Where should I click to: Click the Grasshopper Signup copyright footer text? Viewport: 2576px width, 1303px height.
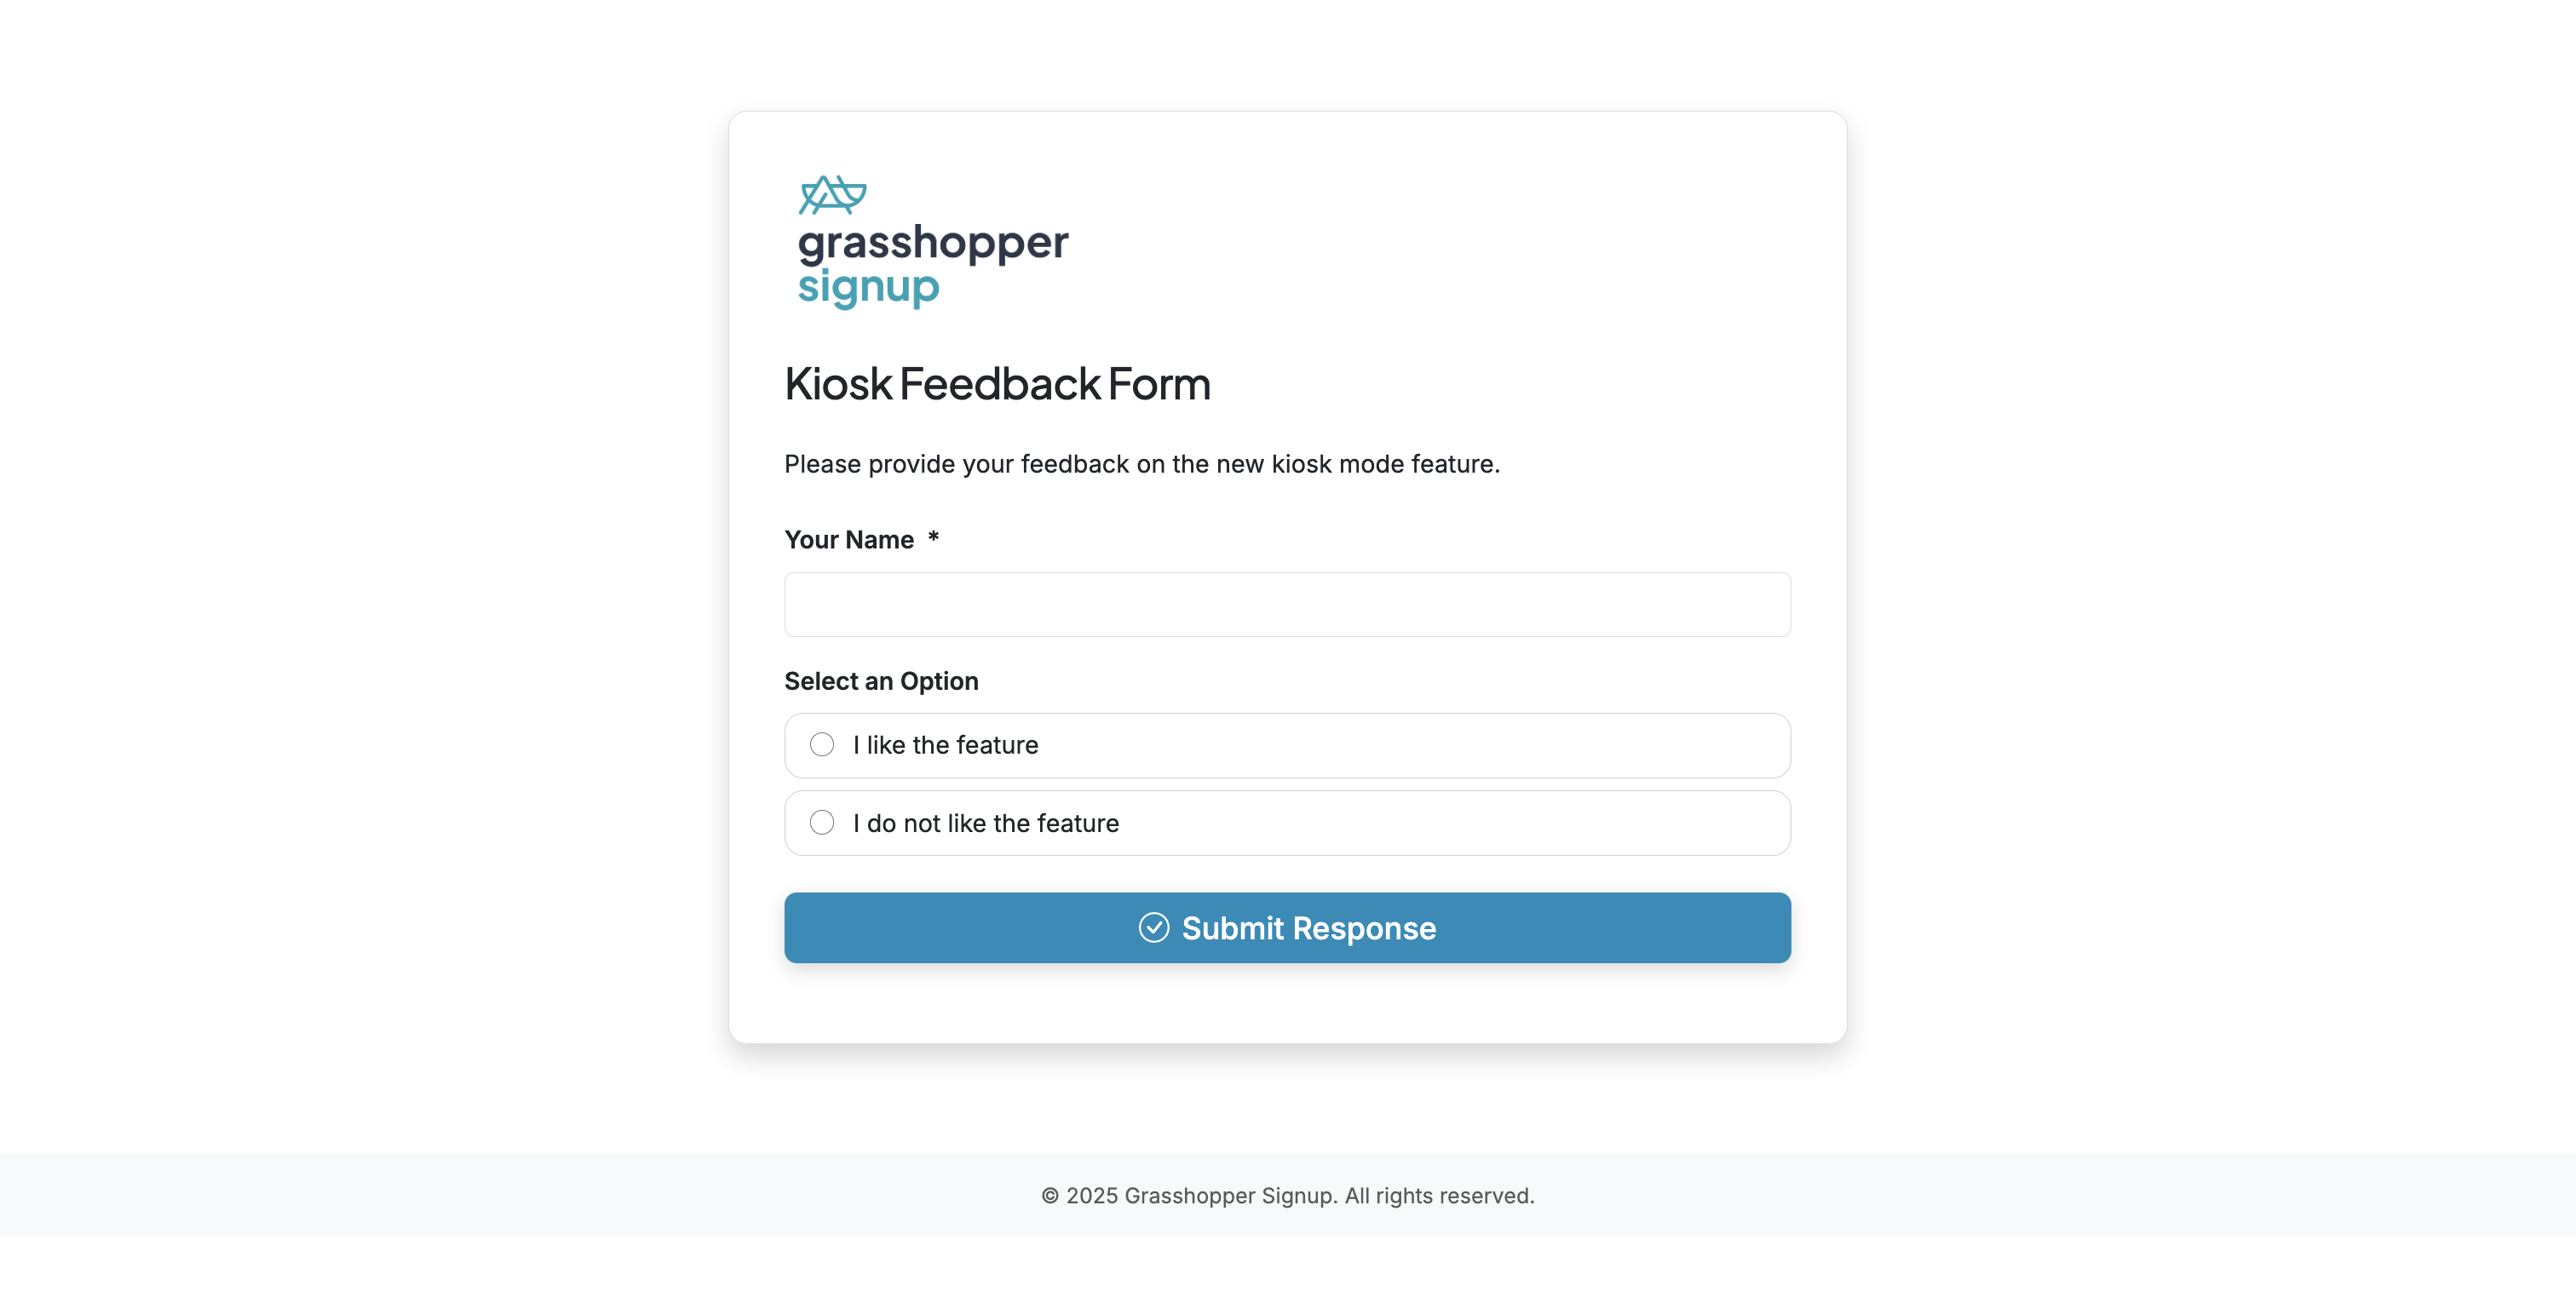coord(1287,1195)
